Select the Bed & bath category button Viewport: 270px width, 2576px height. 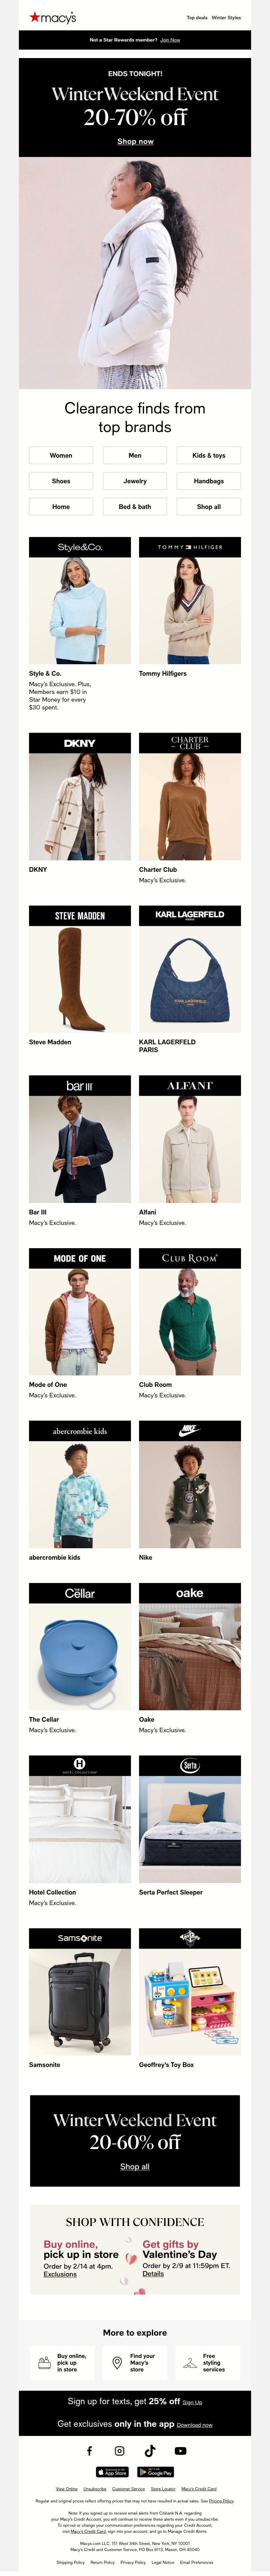click(x=135, y=507)
